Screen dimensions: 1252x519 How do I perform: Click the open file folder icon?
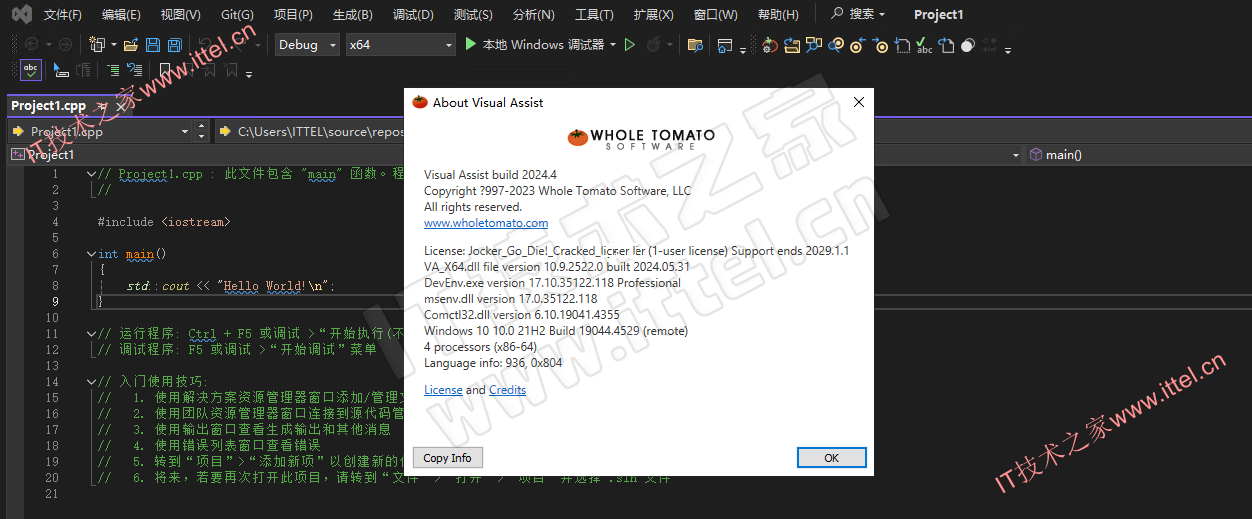click(x=132, y=44)
